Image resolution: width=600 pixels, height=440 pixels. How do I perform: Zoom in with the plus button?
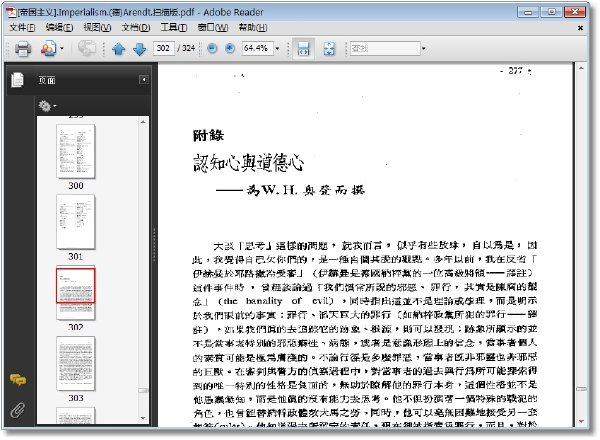[230, 48]
